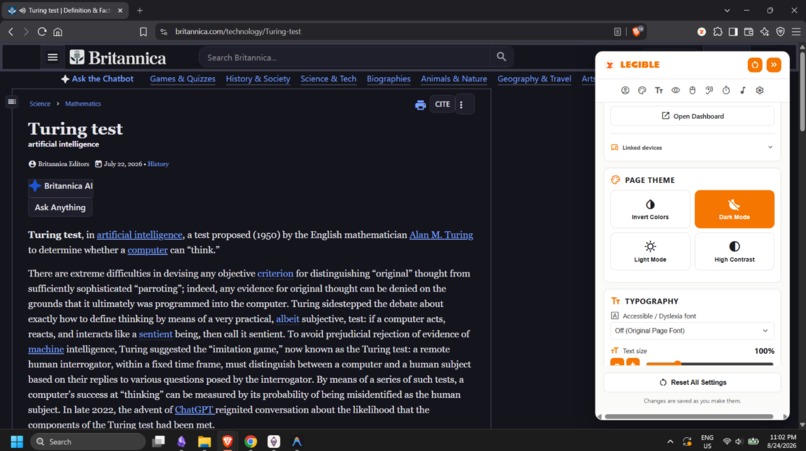Image resolution: width=806 pixels, height=451 pixels.
Task: Click the CITE button
Action: tap(442, 104)
